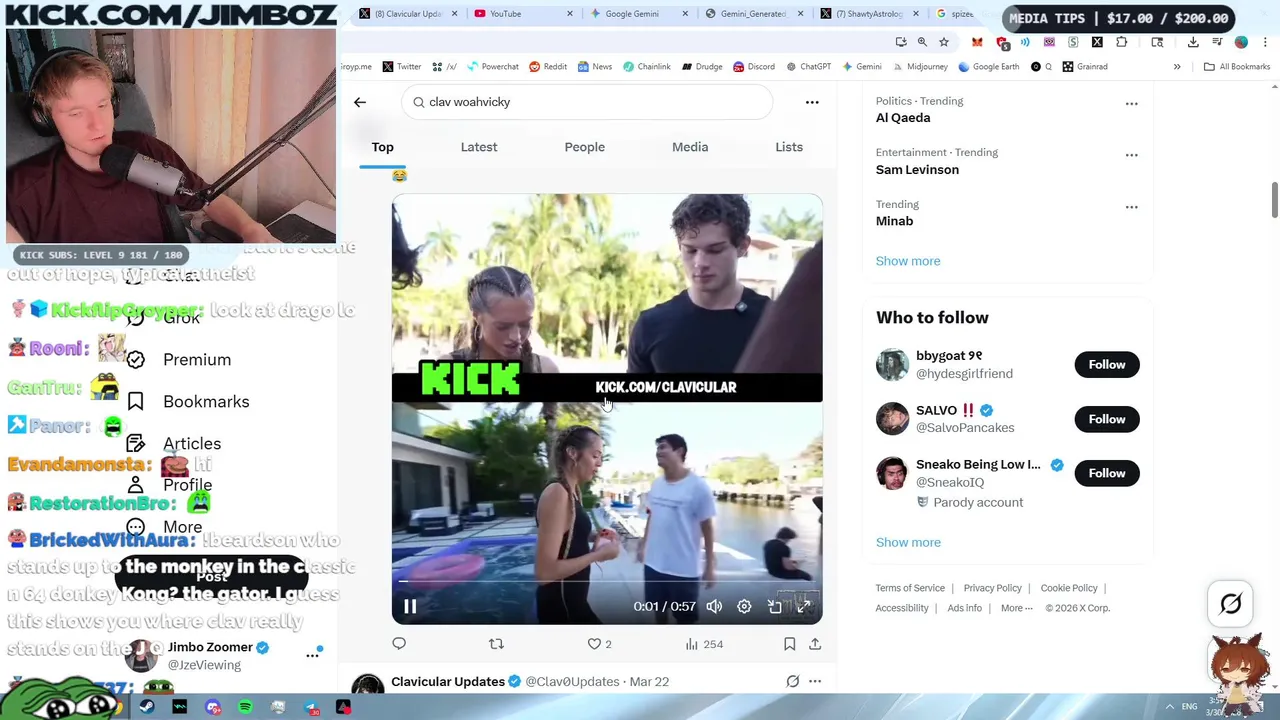Open the ChatGPT bookmark
The image size is (1280, 720).
(x=809, y=67)
